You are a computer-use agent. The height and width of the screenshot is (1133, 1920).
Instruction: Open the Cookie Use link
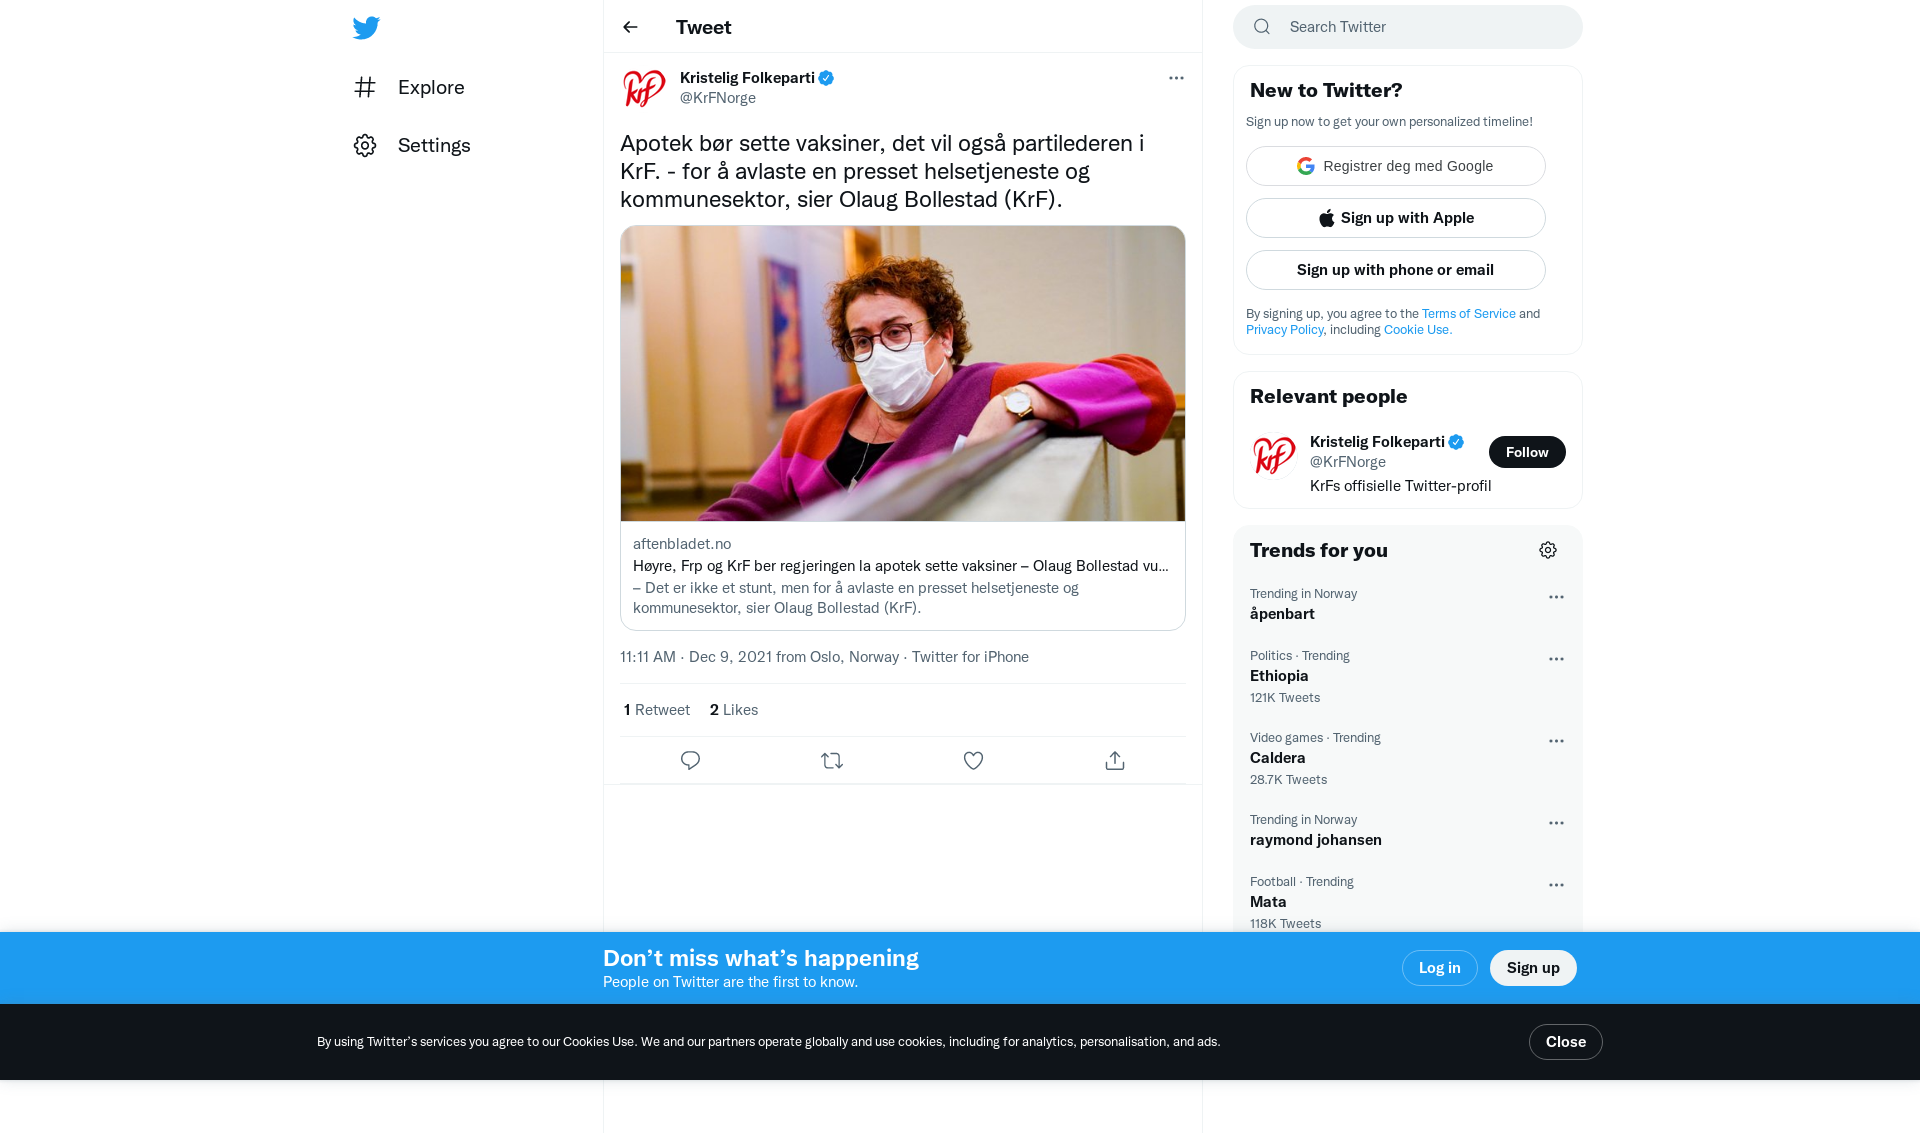(x=1418, y=330)
